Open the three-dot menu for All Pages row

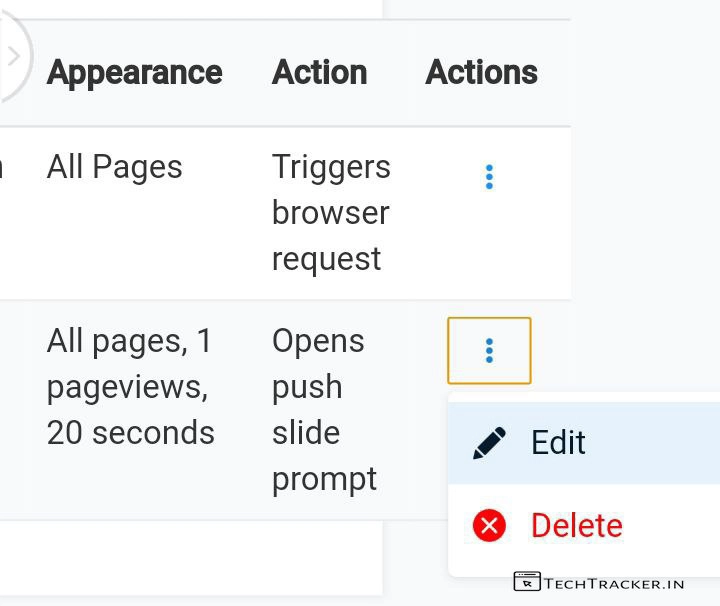[489, 178]
